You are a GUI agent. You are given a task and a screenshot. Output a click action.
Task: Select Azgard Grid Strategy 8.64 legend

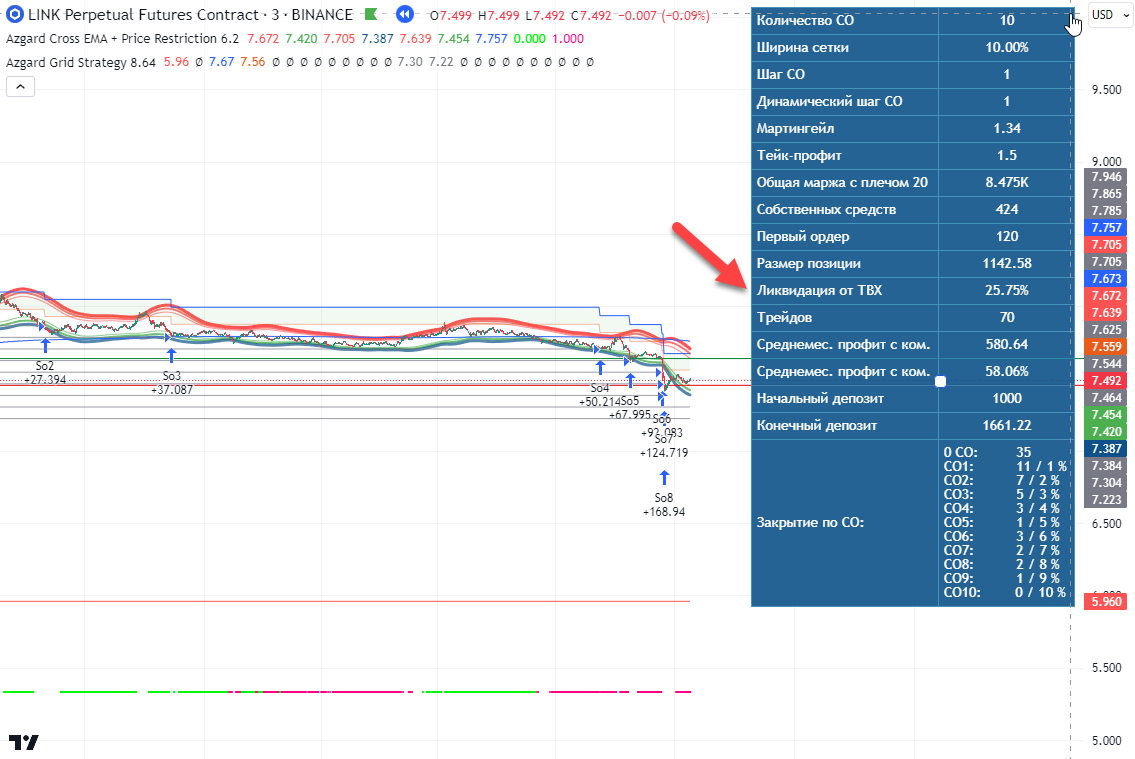[x=80, y=62]
